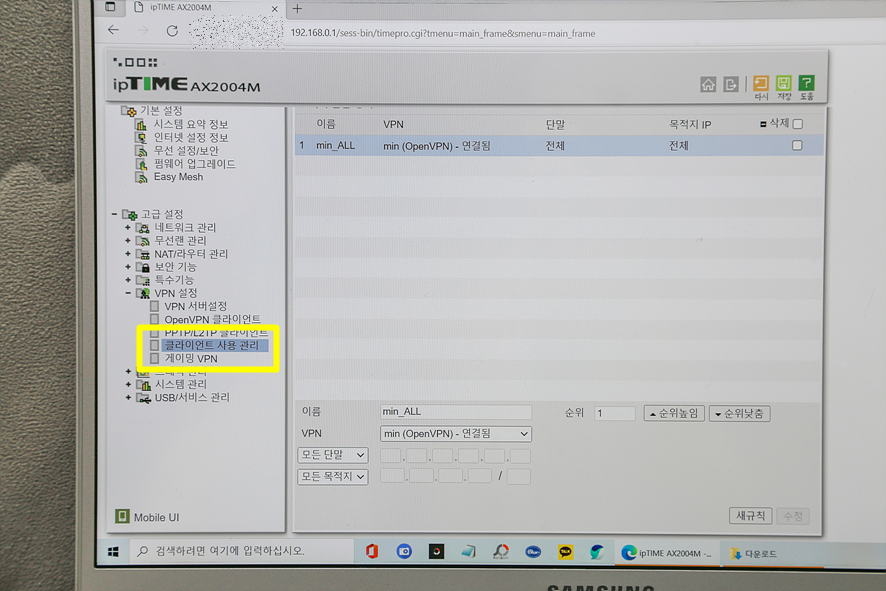
Task: Open Naver Whale browser from the taskbar
Action: (x=597, y=552)
